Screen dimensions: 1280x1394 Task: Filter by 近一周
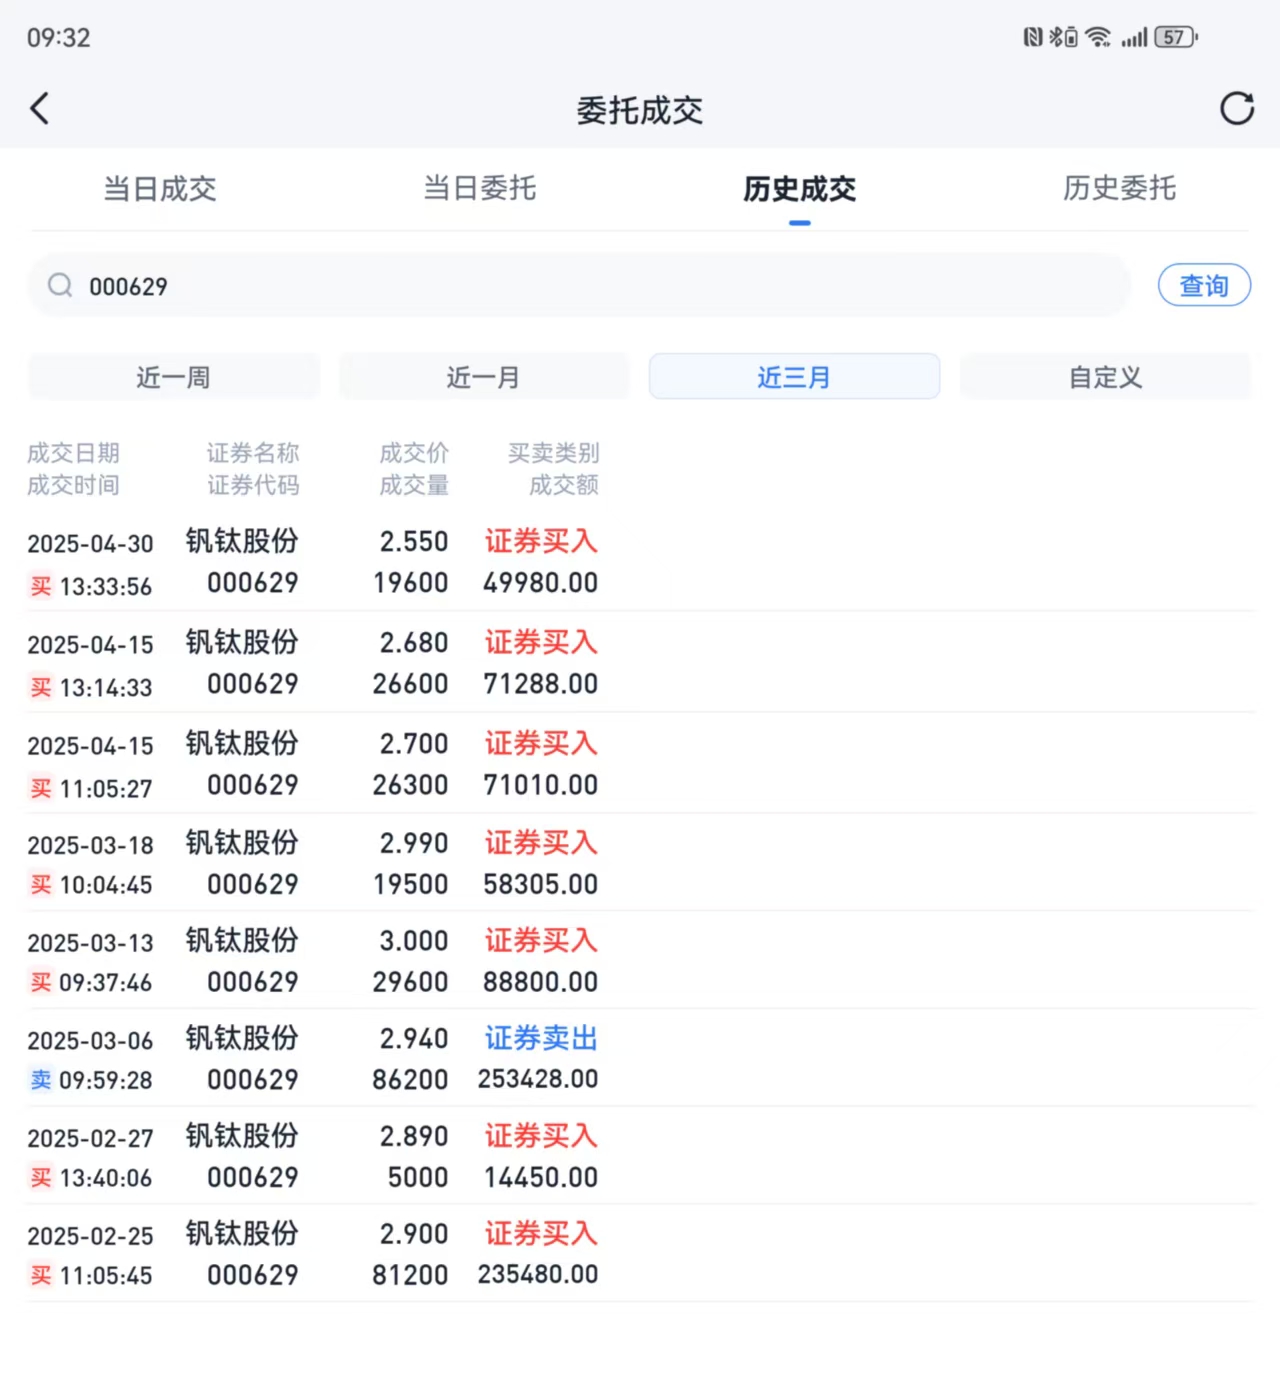click(174, 377)
